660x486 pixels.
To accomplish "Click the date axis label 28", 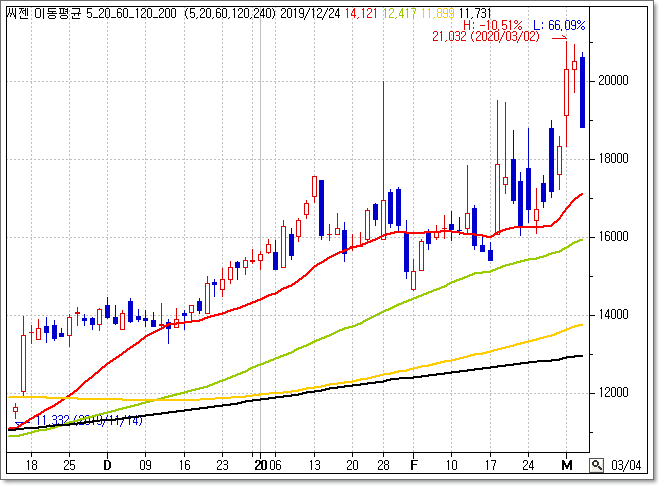I will [383, 465].
